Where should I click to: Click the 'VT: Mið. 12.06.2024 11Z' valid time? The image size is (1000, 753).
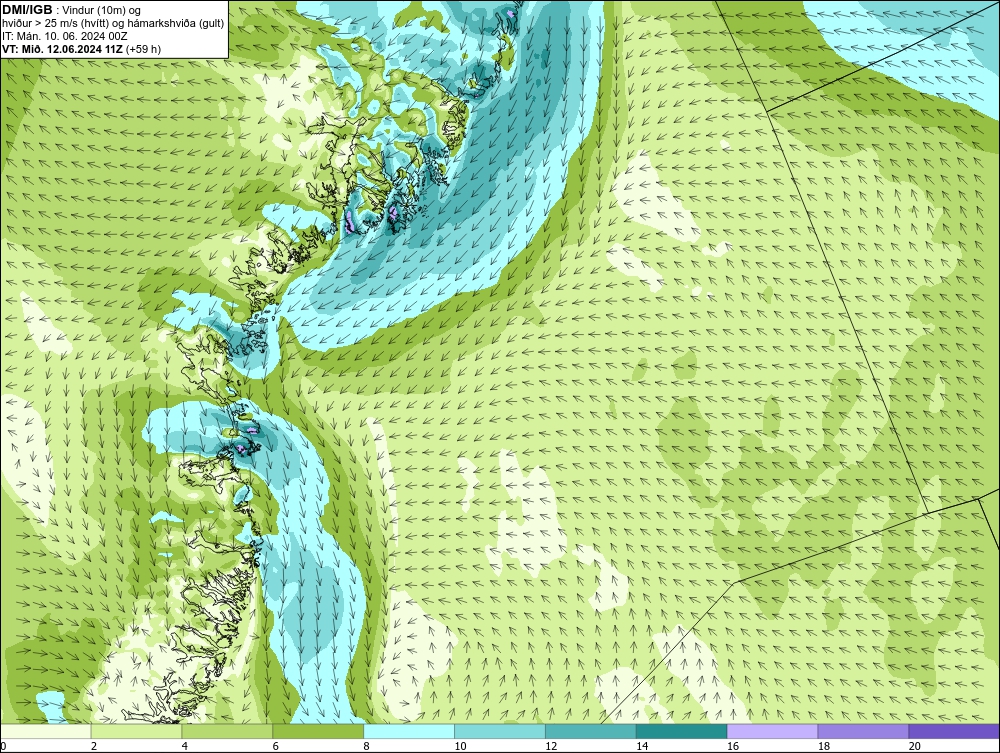[62, 49]
